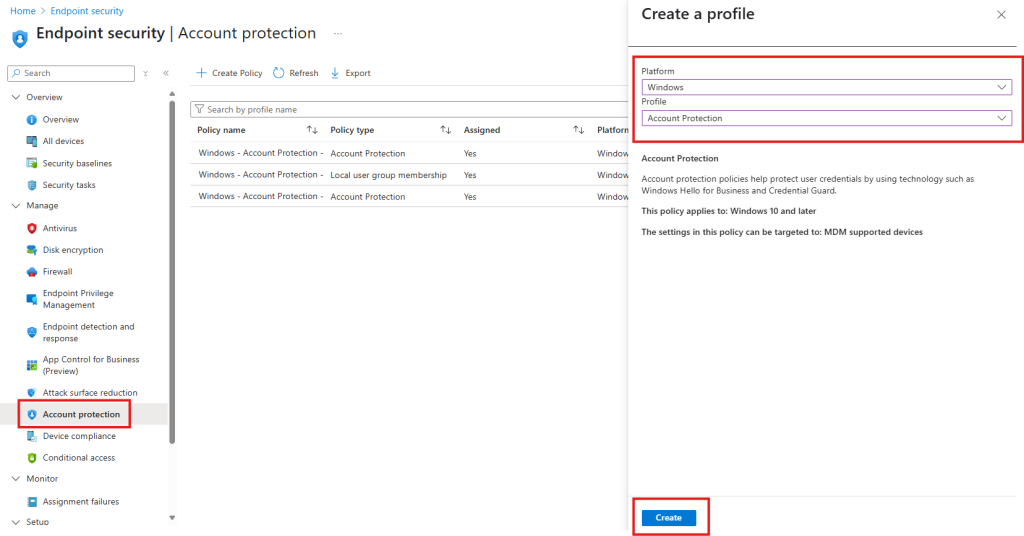Click the Refresh circular arrow icon
The width and height of the screenshot is (1024, 536).
click(279, 72)
